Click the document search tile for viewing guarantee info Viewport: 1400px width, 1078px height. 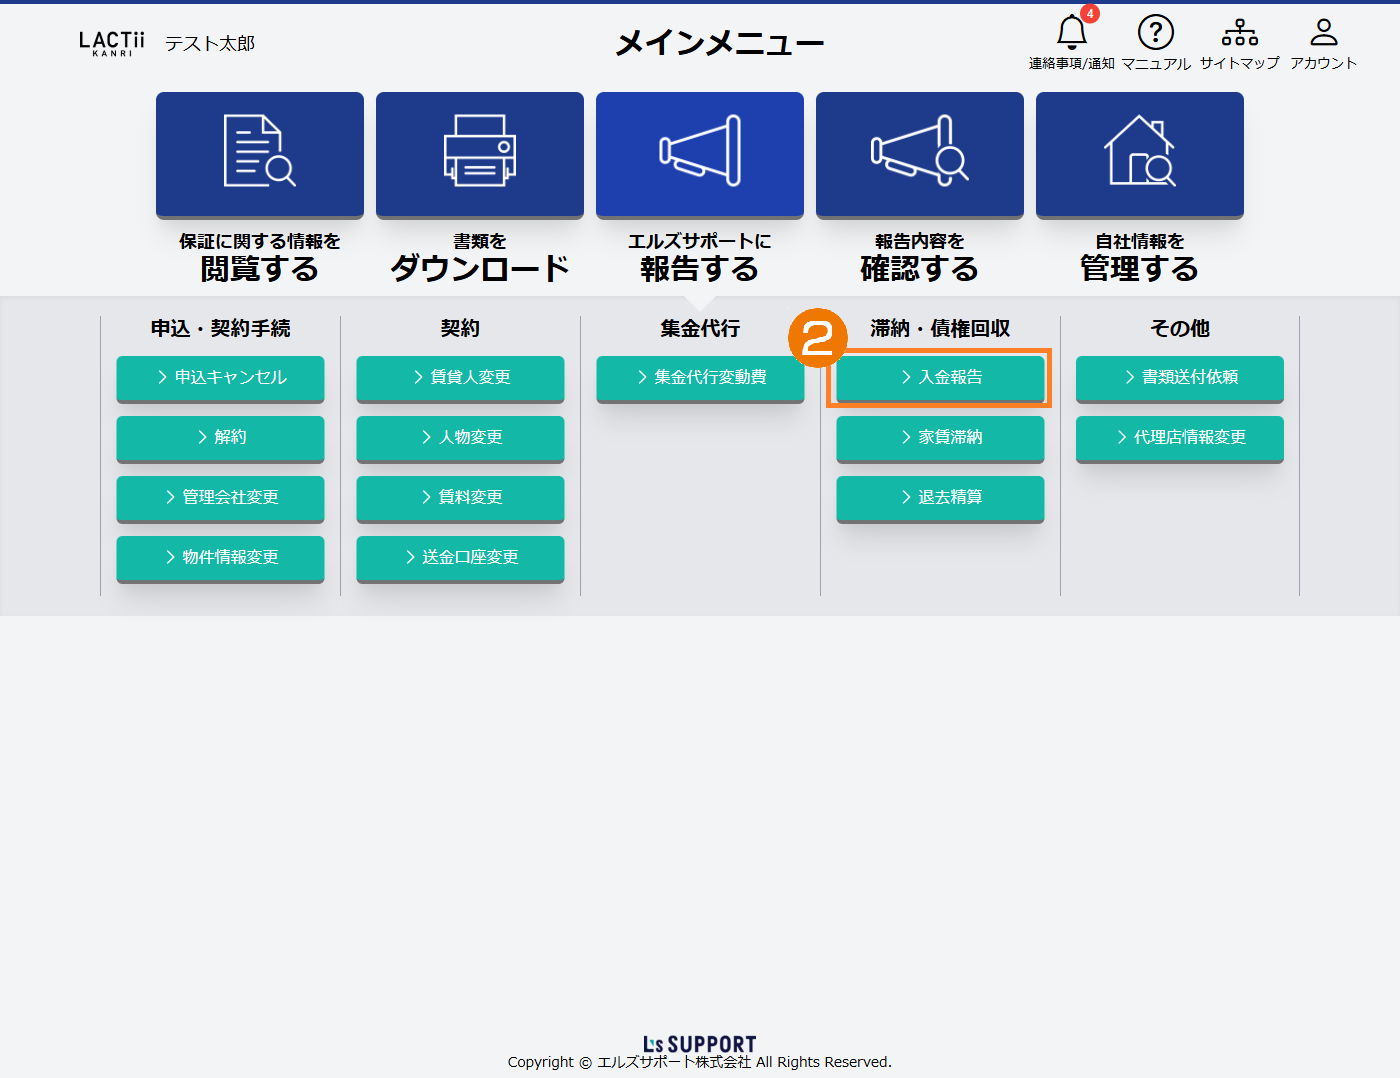(x=260, y=154)
